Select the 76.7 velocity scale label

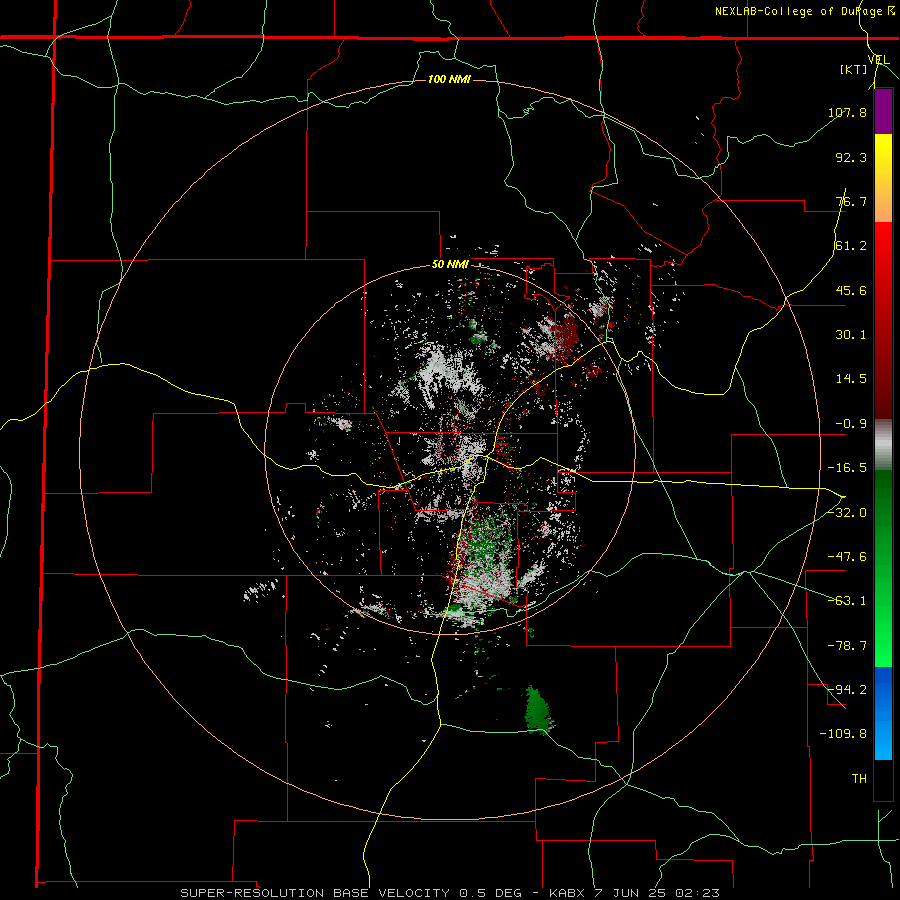[x=851, y=201]
